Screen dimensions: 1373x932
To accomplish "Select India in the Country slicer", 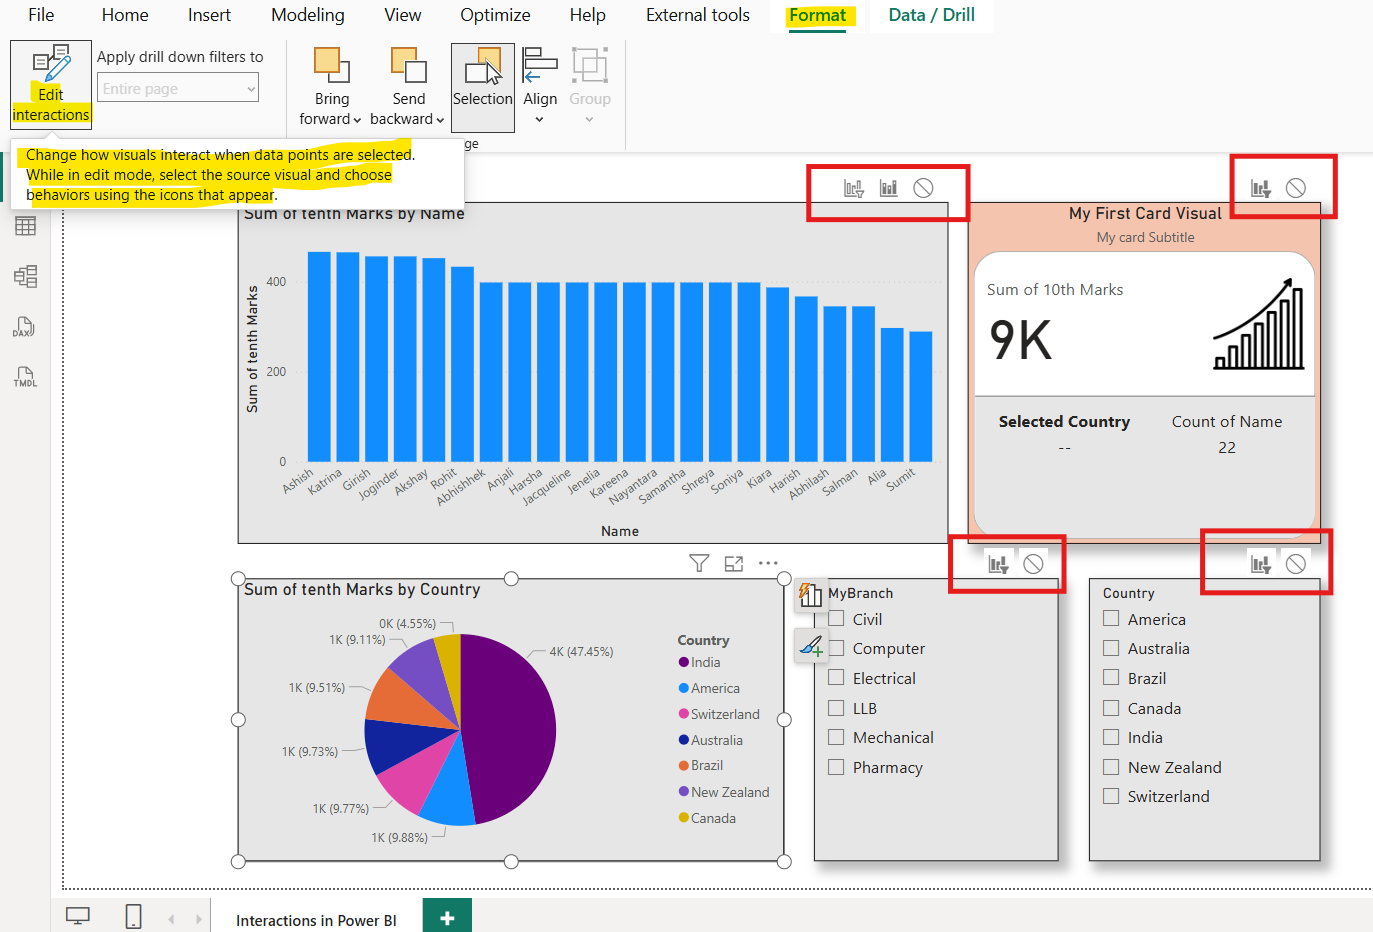I will pos(1110,737).
